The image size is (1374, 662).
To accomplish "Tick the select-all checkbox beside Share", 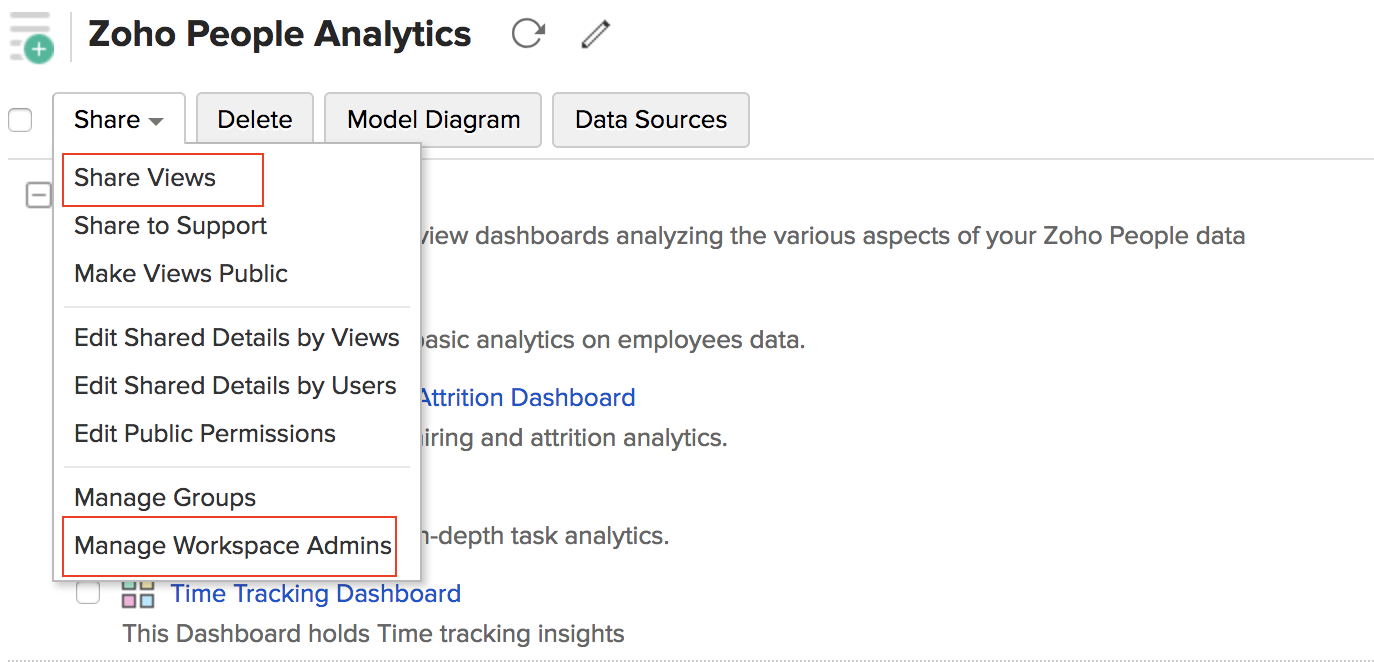I will click(x=20, y=120).
